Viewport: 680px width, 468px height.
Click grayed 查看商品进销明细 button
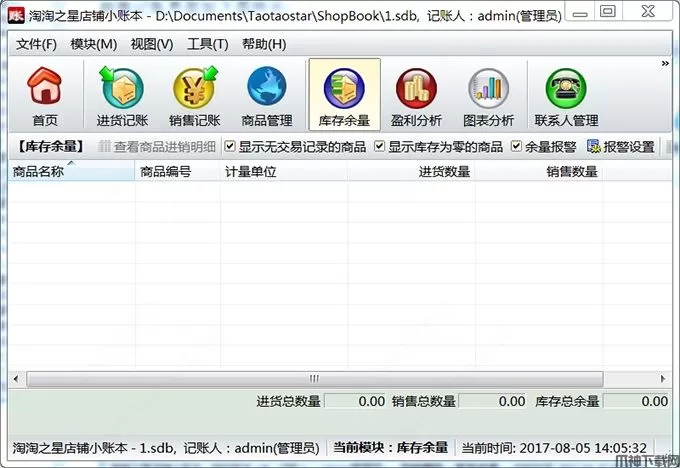157,147
